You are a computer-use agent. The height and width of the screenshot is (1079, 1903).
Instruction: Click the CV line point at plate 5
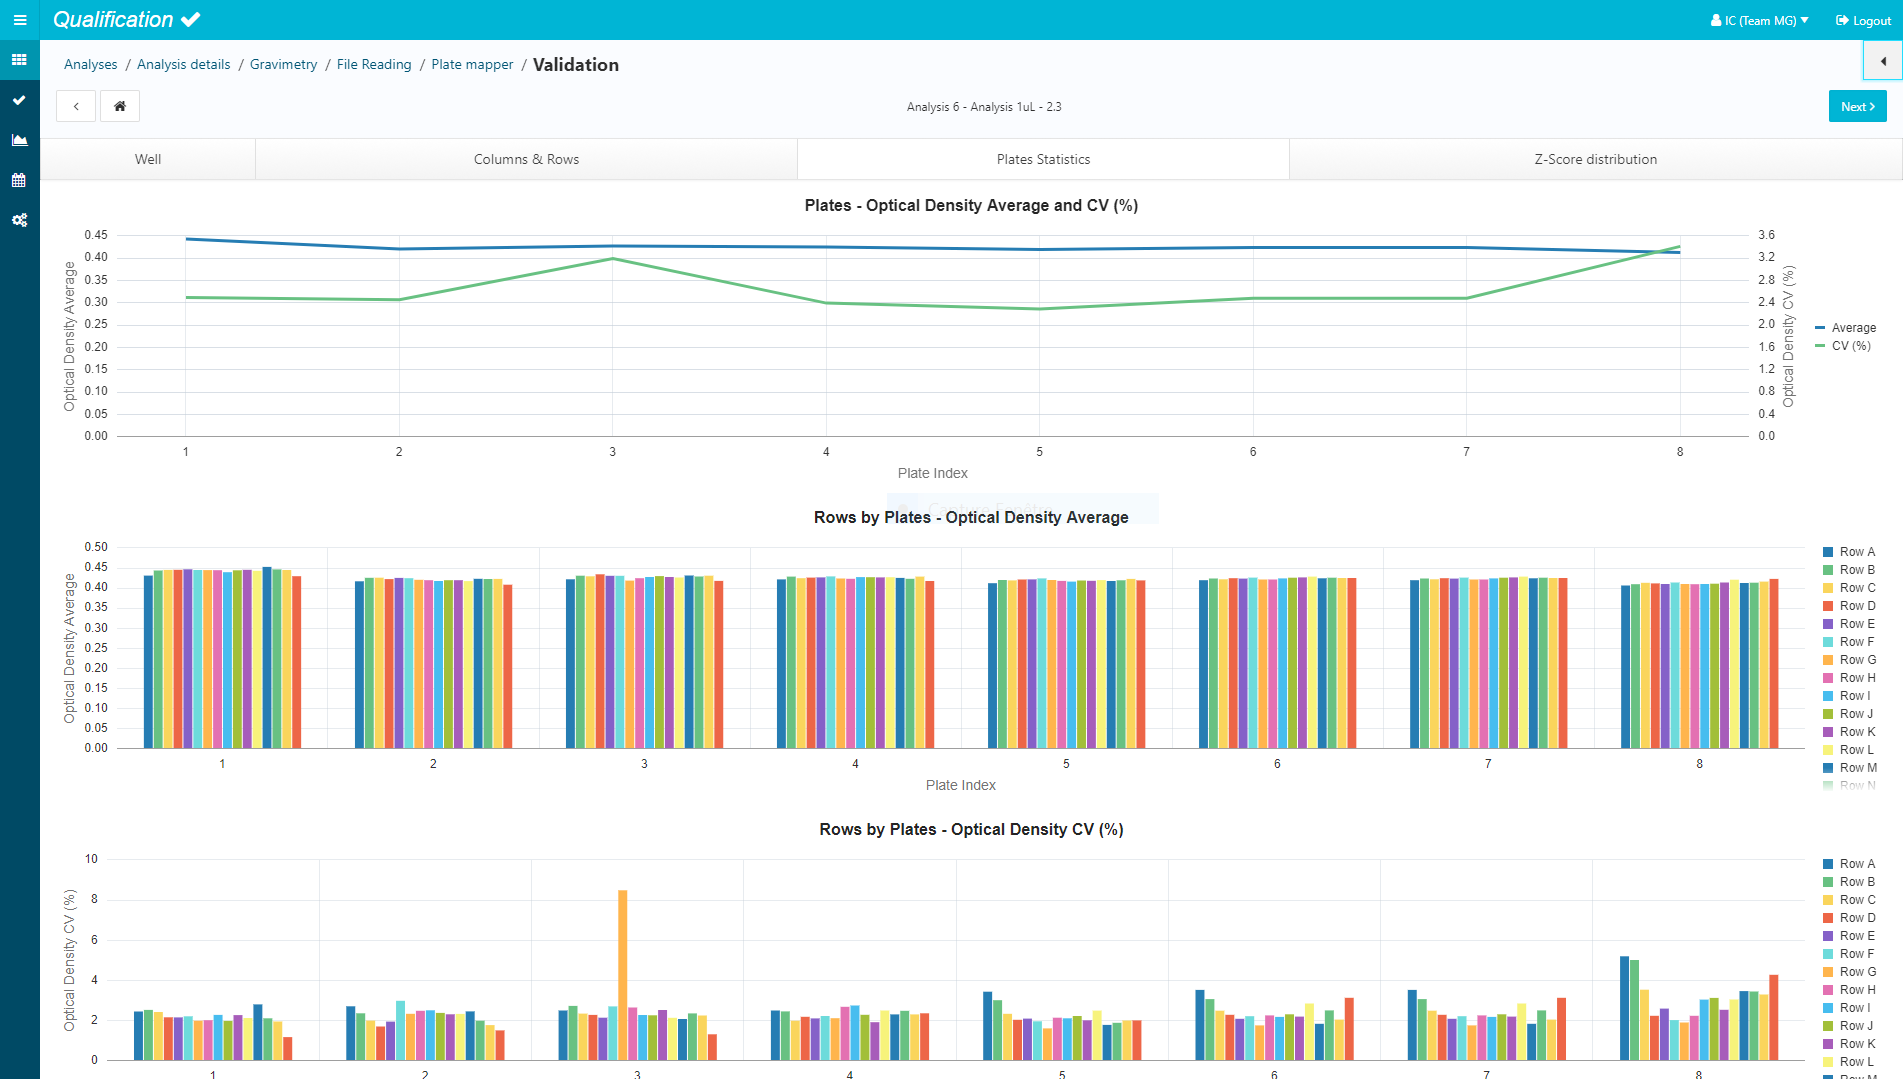pyautogui.click(x=1040, y=309)
